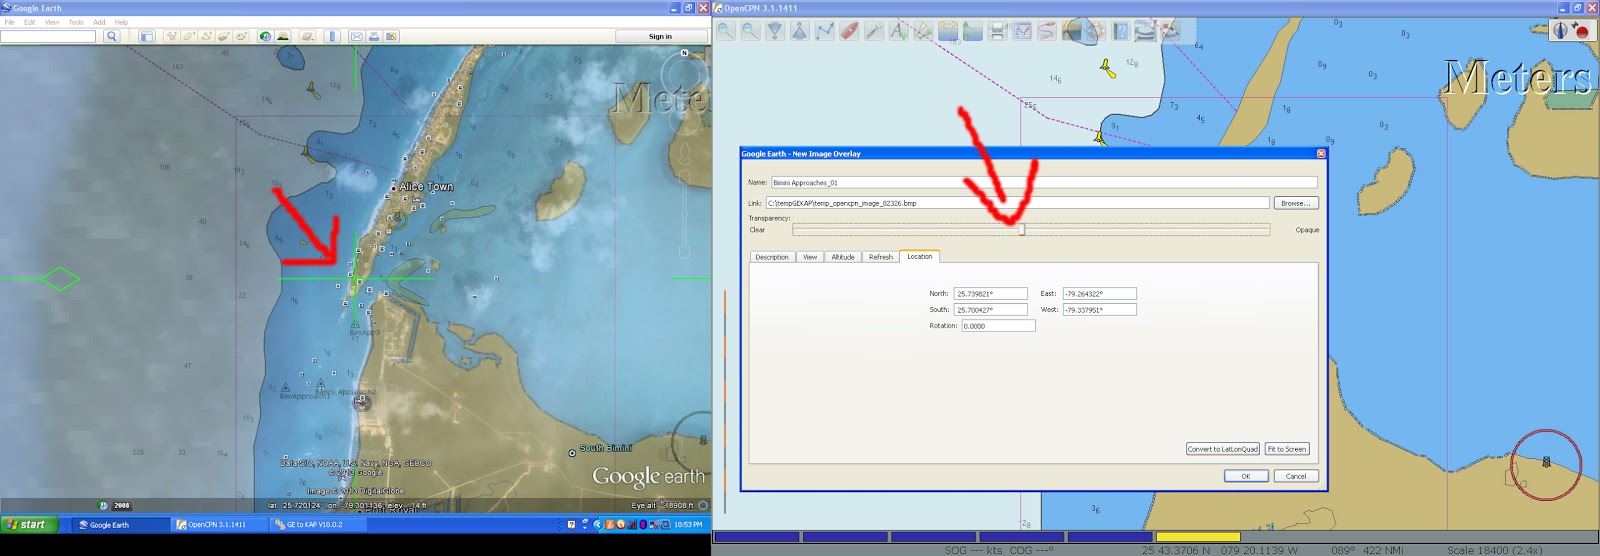Drop man overboard lifebuoy marker
1600x556 pixels.
click(1096, 31)
